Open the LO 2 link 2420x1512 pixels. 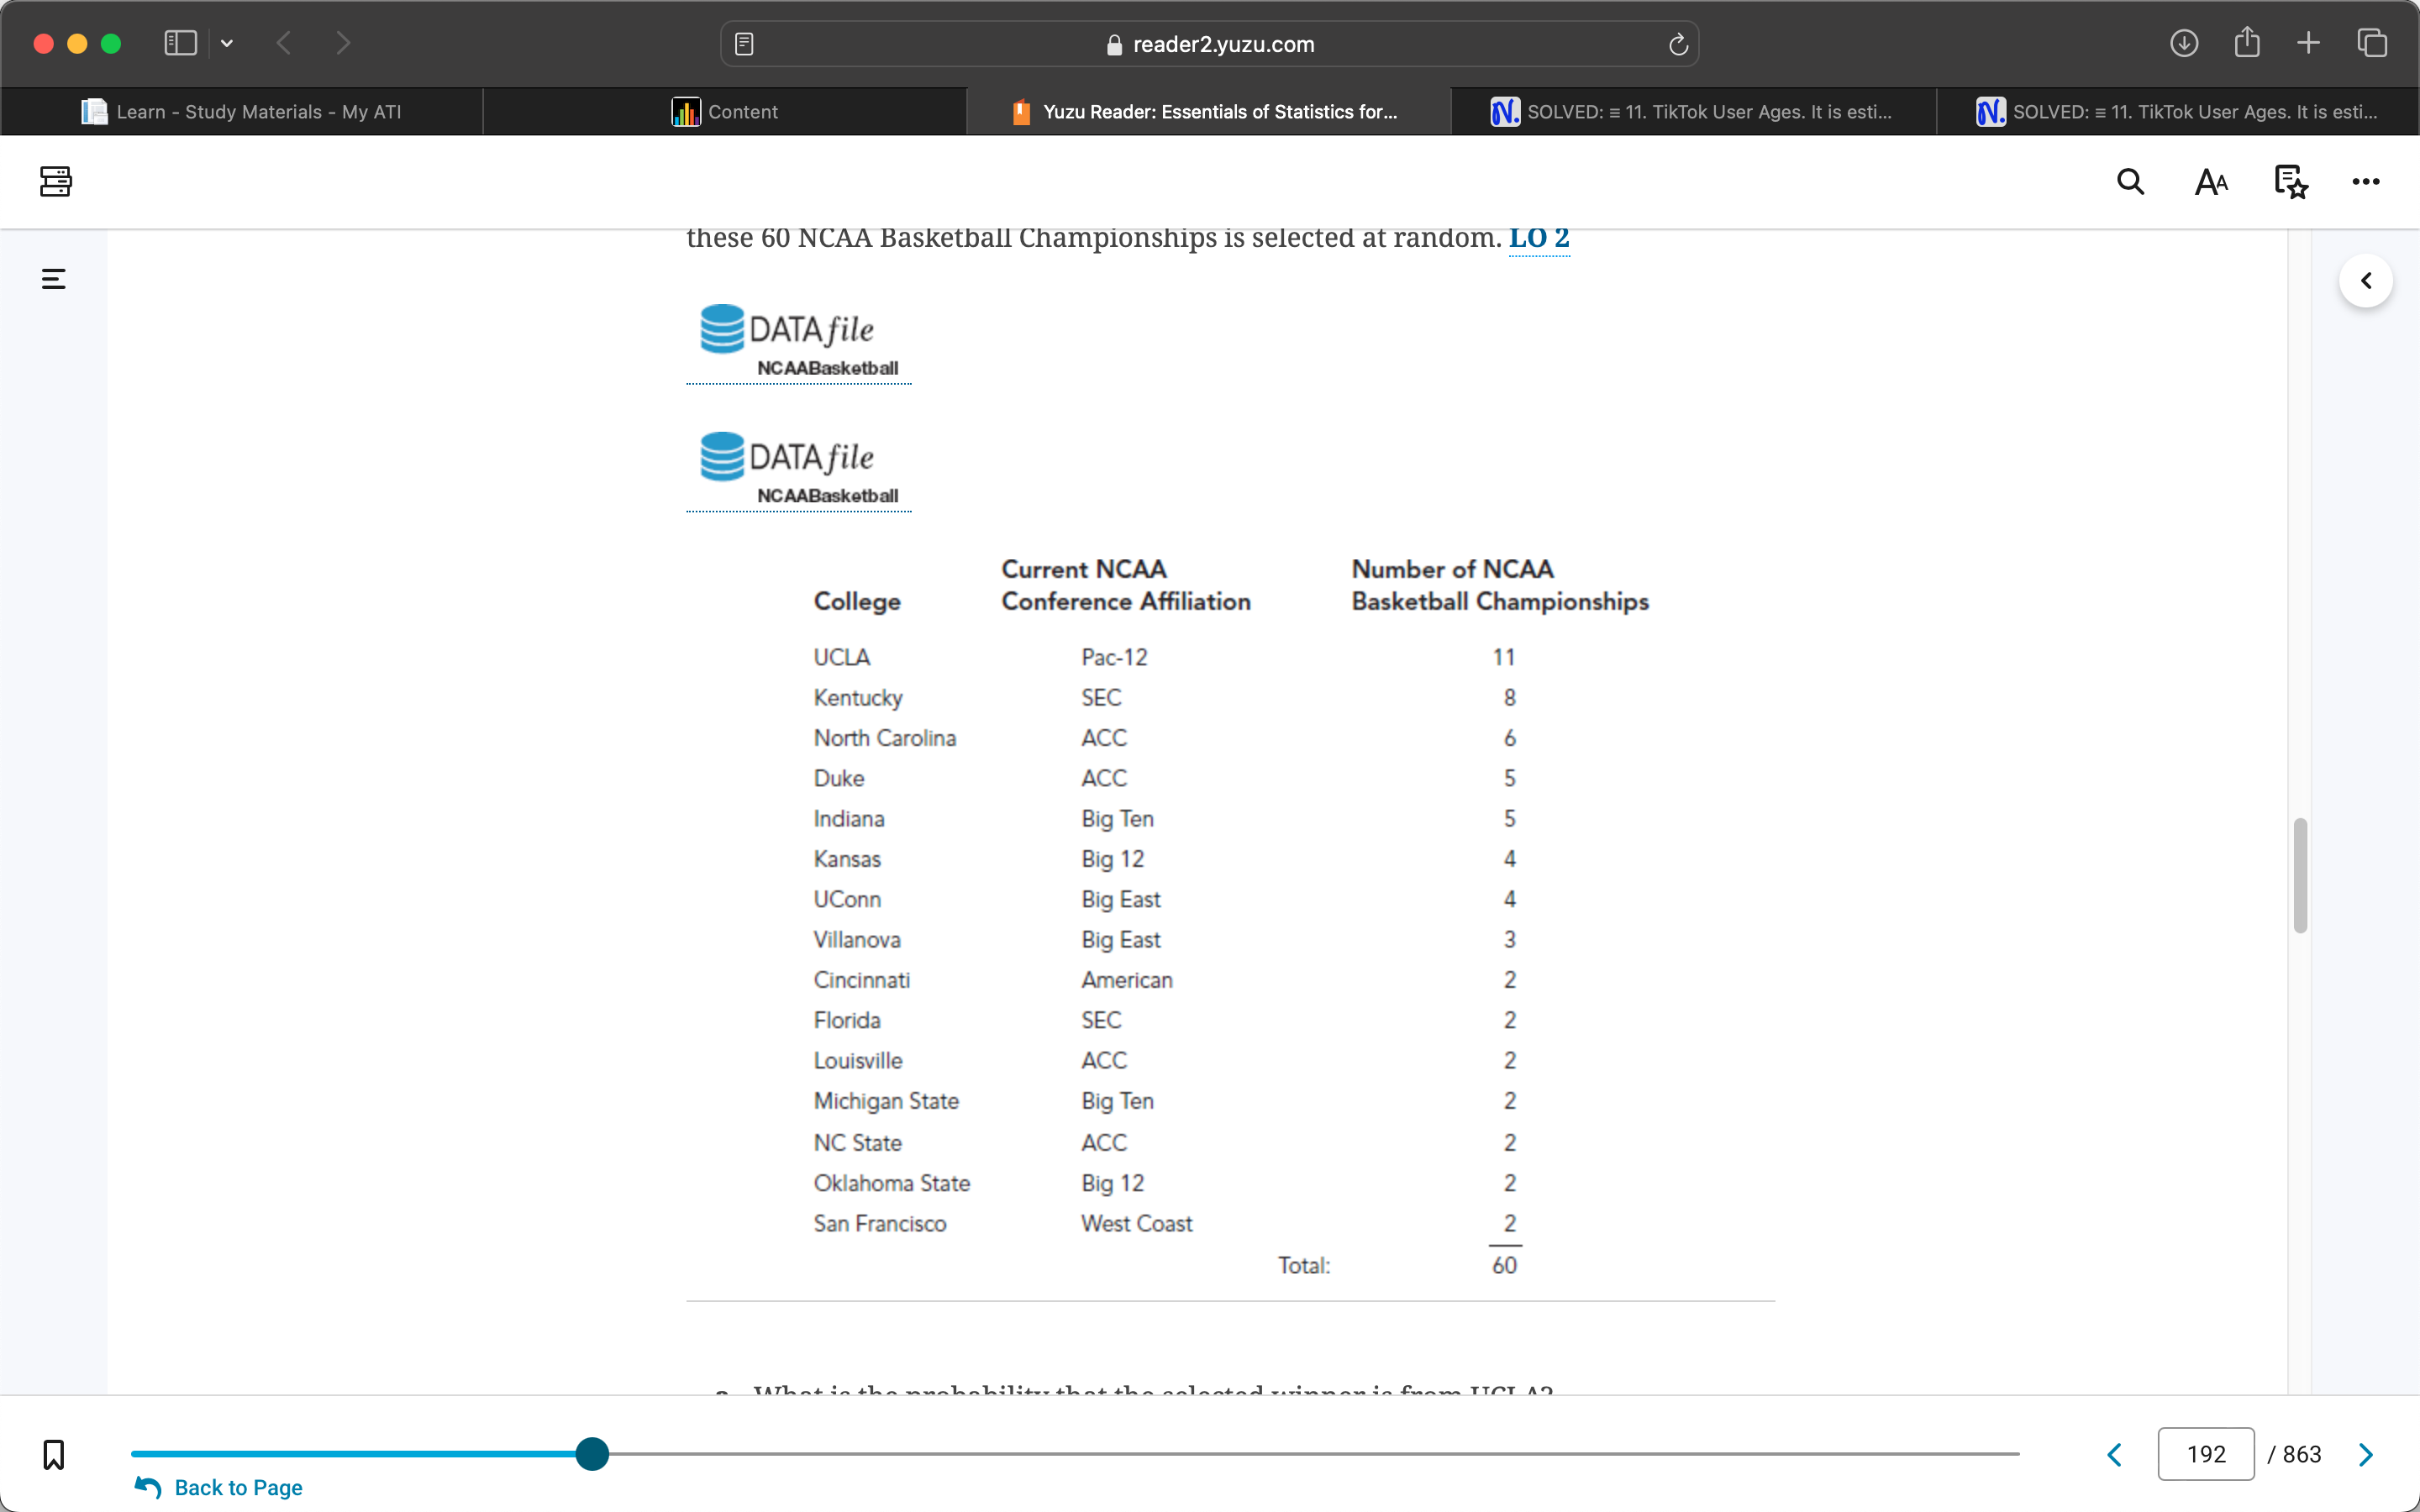pyautogui.click(x=1538, y=238)
